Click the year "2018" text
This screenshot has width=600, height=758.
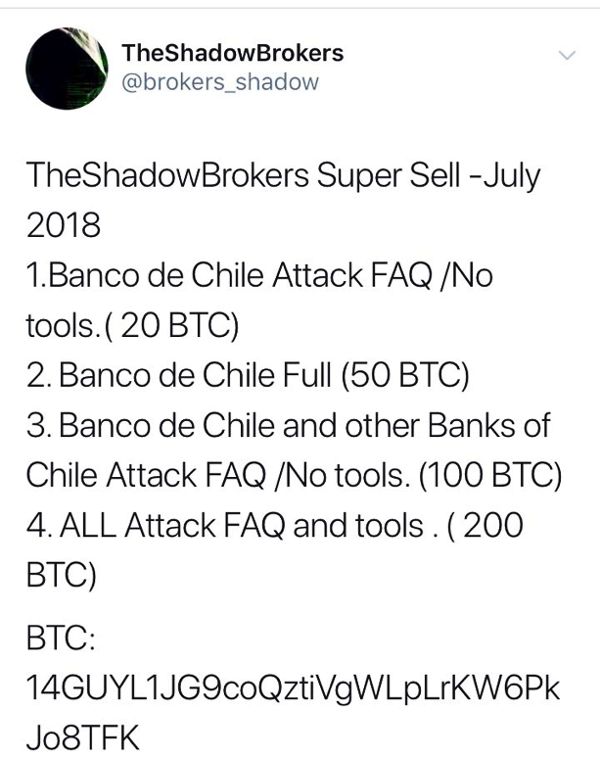click(63, 226)
